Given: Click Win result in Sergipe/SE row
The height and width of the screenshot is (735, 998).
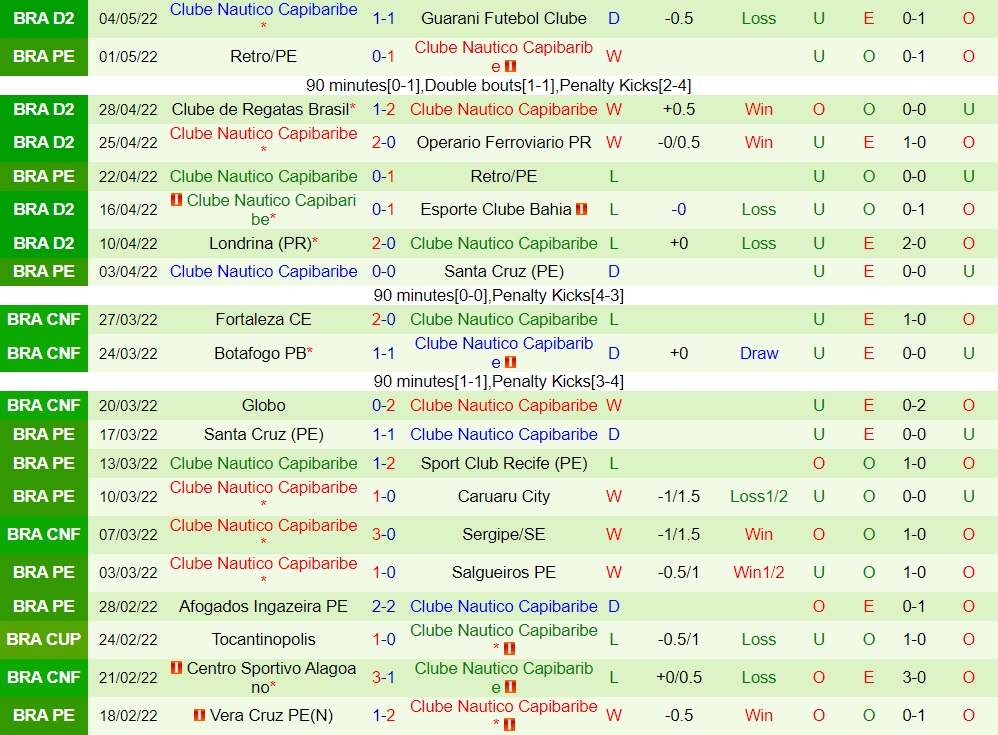Looking at the screenshot, I should [759, 534].
